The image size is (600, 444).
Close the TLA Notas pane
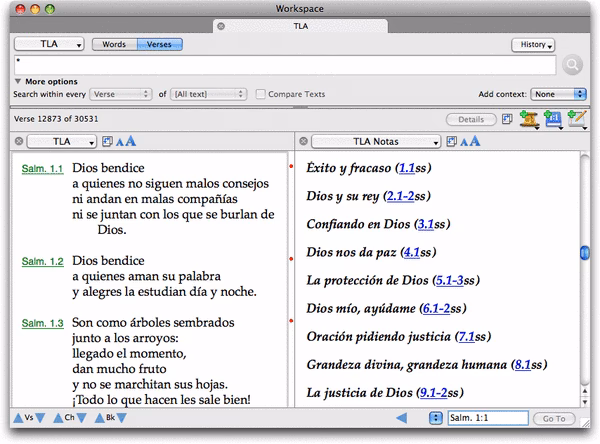pyautogui.click(x=303, y=141)
